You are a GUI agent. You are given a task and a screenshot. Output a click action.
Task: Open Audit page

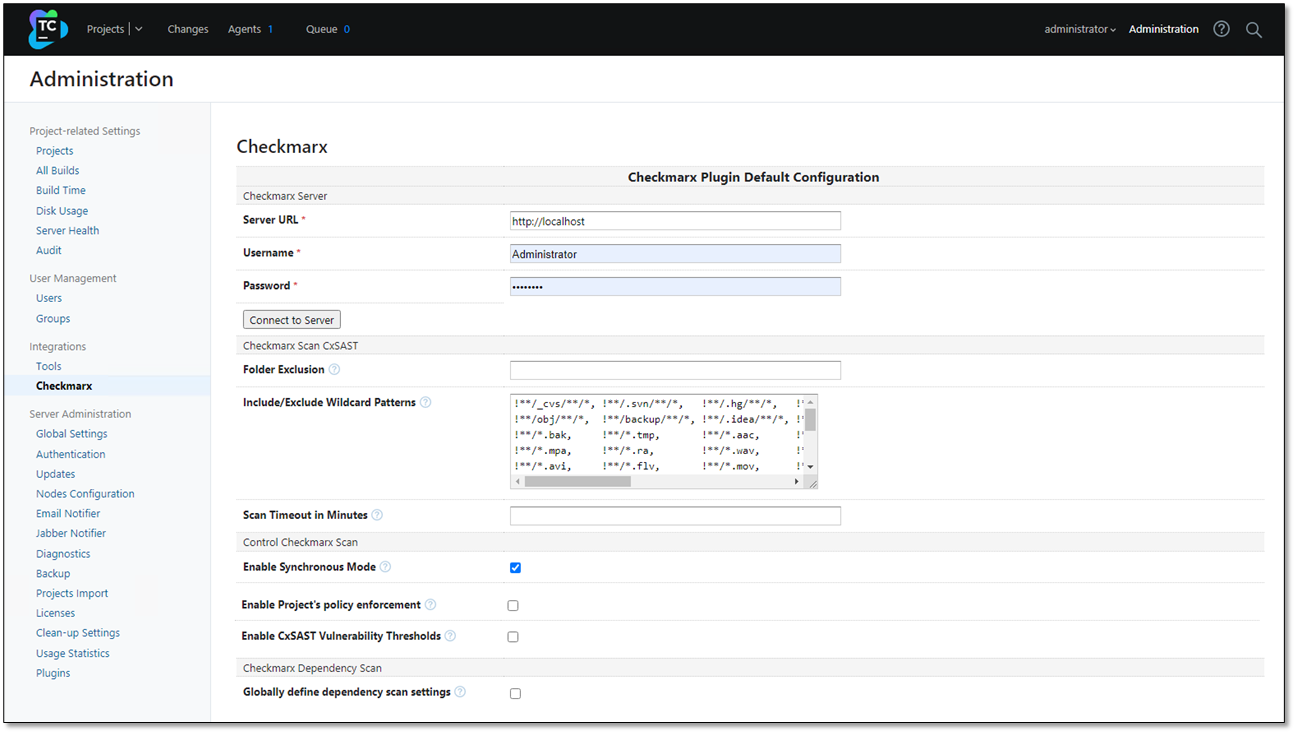tap(49, 250)
